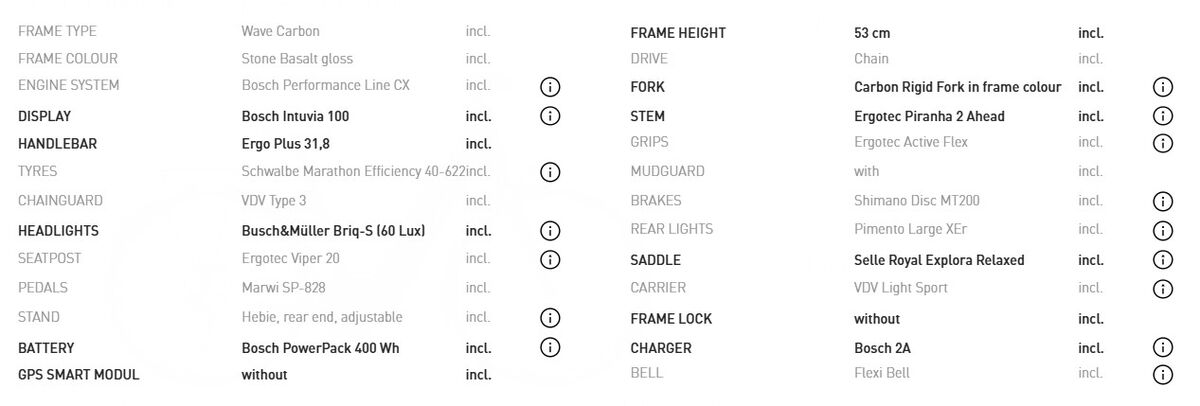Show saddle info for Selle Royal Explora
The image size is (1200, 406).
(x=1163, y=260)
